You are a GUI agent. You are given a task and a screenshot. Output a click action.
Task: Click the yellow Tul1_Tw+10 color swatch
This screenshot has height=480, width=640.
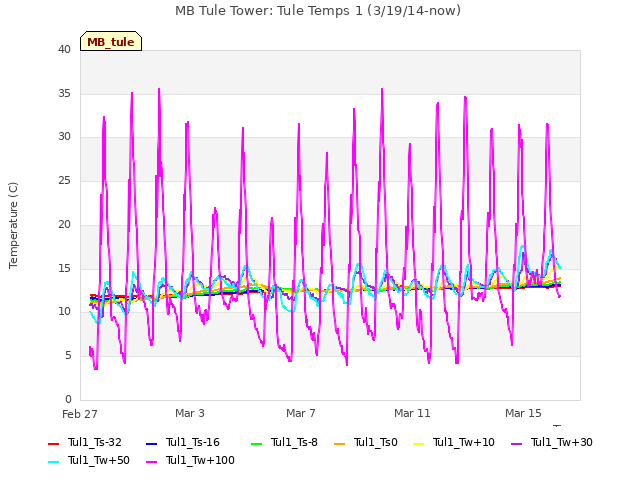tap(419, 444)
